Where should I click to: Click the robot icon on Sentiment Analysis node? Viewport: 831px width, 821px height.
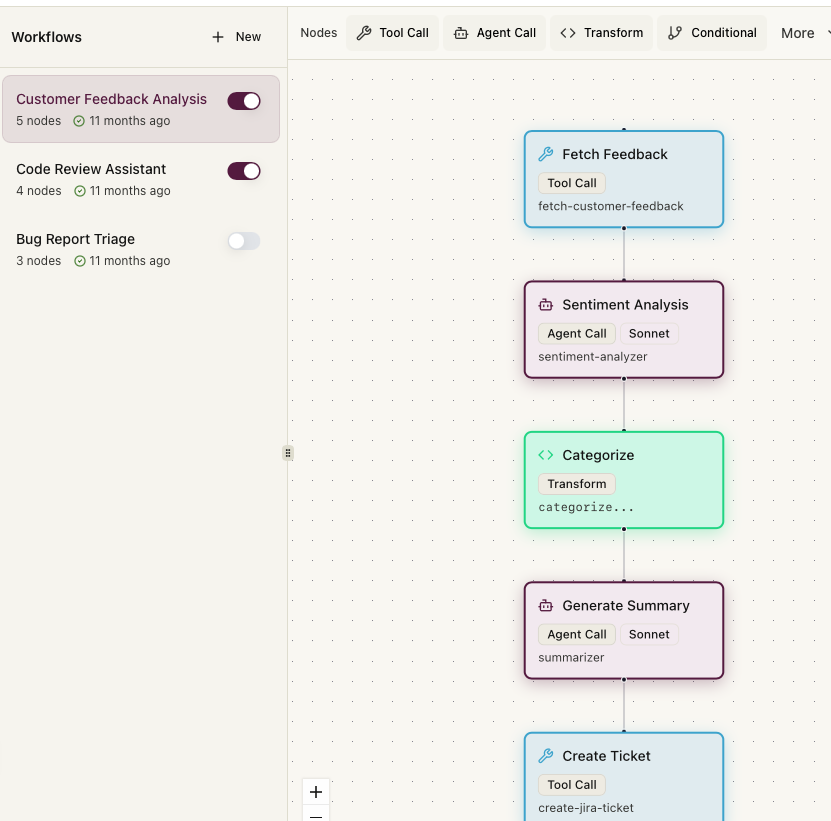pos(545,305)
